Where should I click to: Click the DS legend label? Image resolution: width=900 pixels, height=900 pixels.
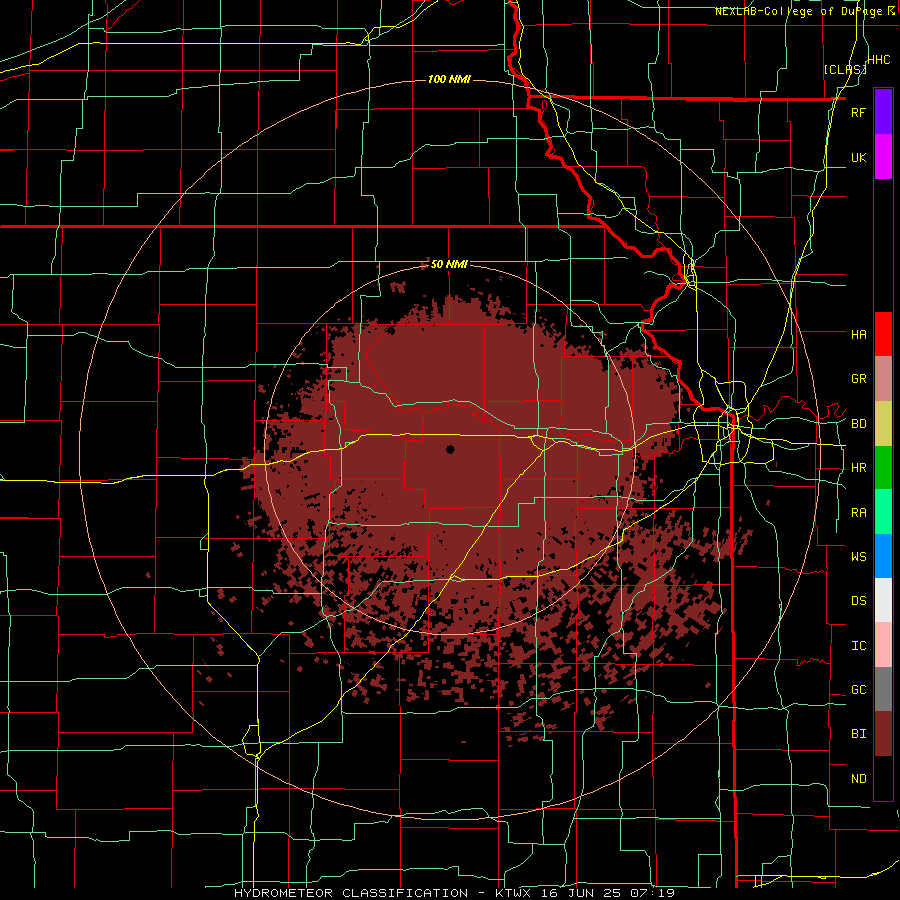[x=858, y=601]
